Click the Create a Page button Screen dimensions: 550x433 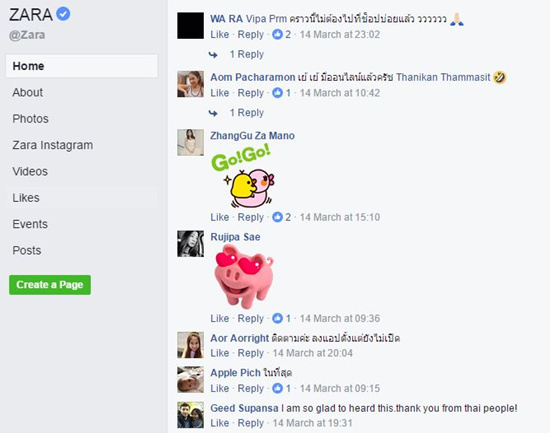(50, 285)
